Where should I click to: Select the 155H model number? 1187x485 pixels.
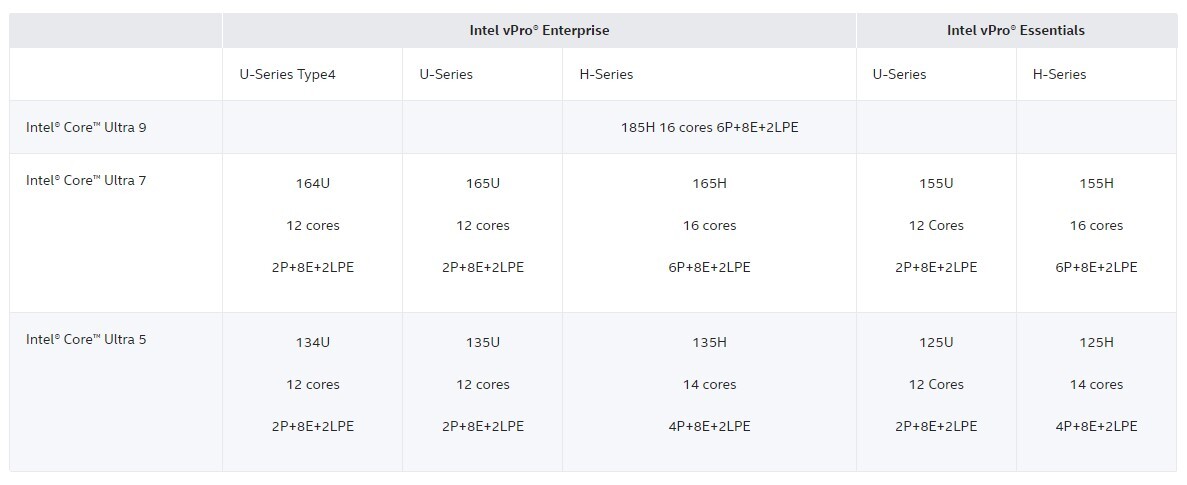coord(1096,183)
